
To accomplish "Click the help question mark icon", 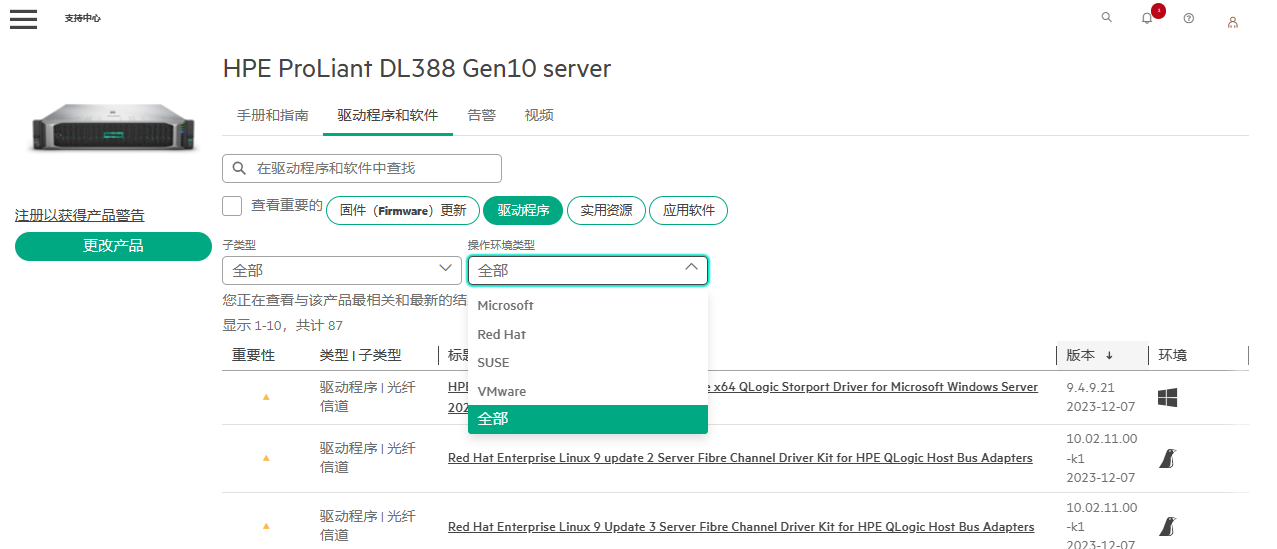I will tap(1188, 19).
